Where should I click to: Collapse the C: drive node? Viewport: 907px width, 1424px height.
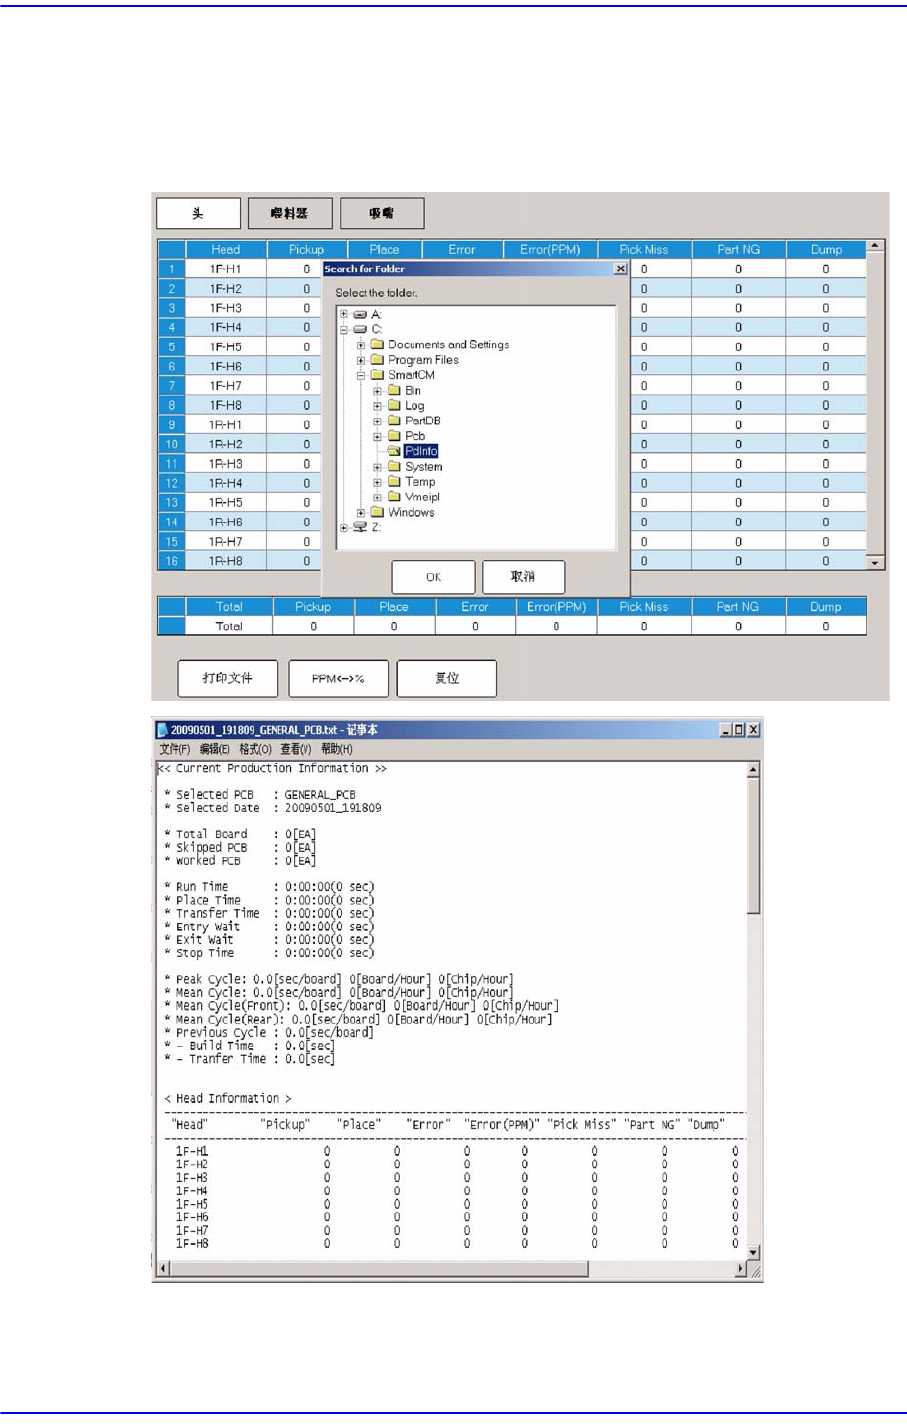pyautogui.click(x=344, y=329)
